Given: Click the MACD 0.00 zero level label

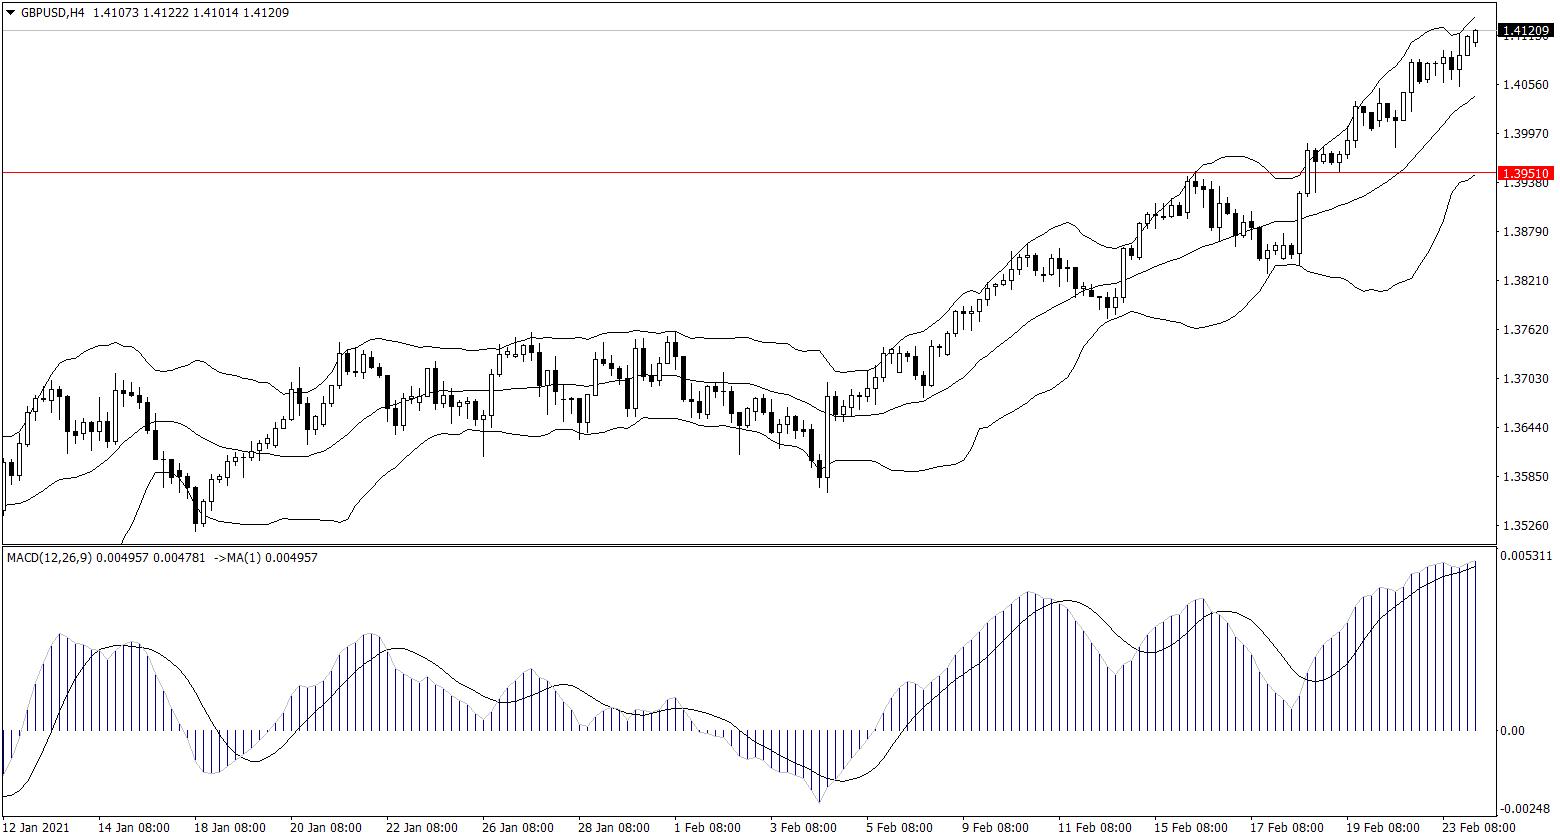Looking at the screenshot, I should click(x=1511, y=731).
